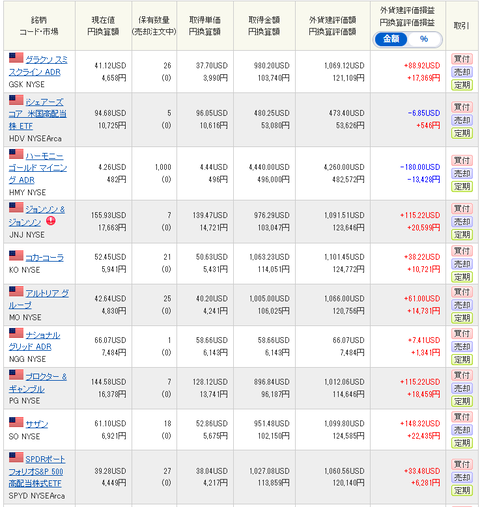Switch profit display to % mode
Image resolution: width=480 pixels, height=507 pixels.
424,39
